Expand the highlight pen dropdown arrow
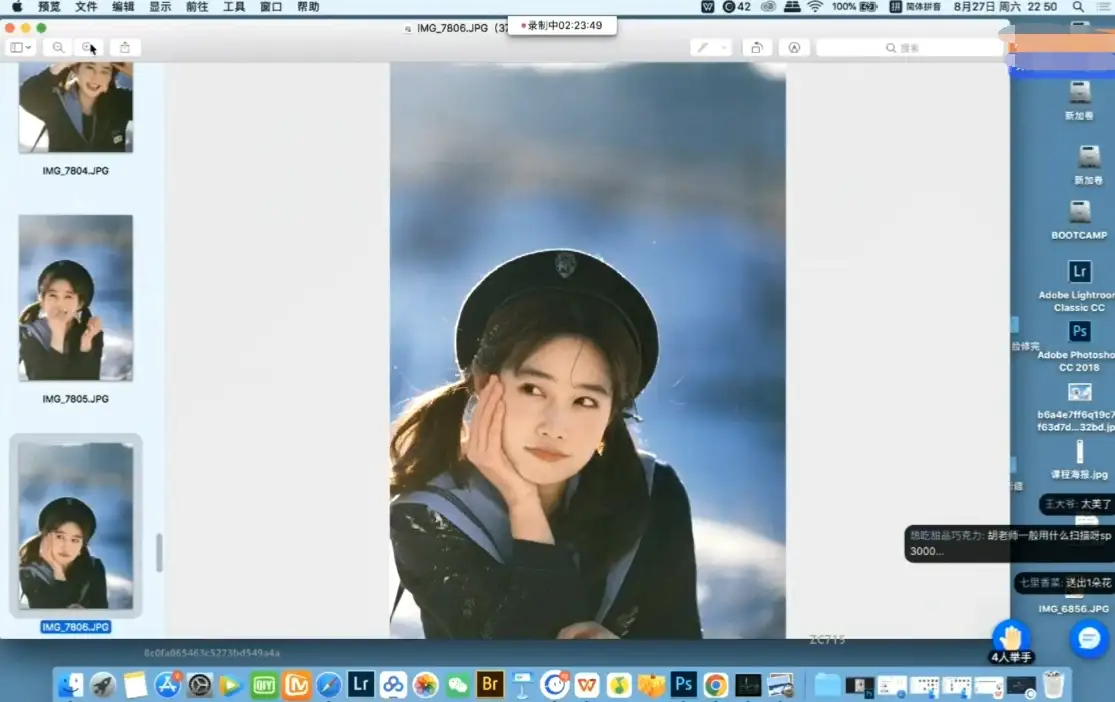This screenshot has width=1115, height=702. tap(725, 47)
